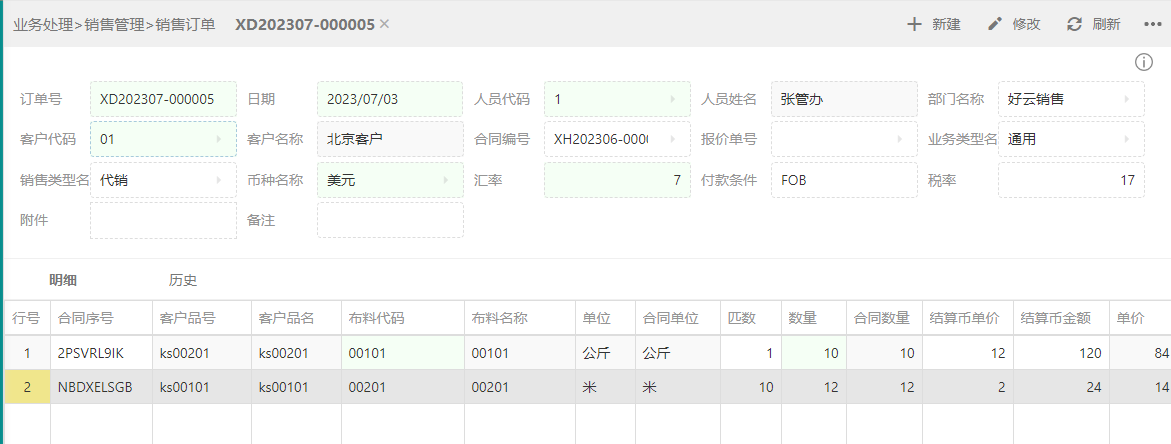Image resolution: width=1171 pixels, height=444 pixels.
Task: Close the XD202307-000005 tab
Action: click(x=385, y=24)
